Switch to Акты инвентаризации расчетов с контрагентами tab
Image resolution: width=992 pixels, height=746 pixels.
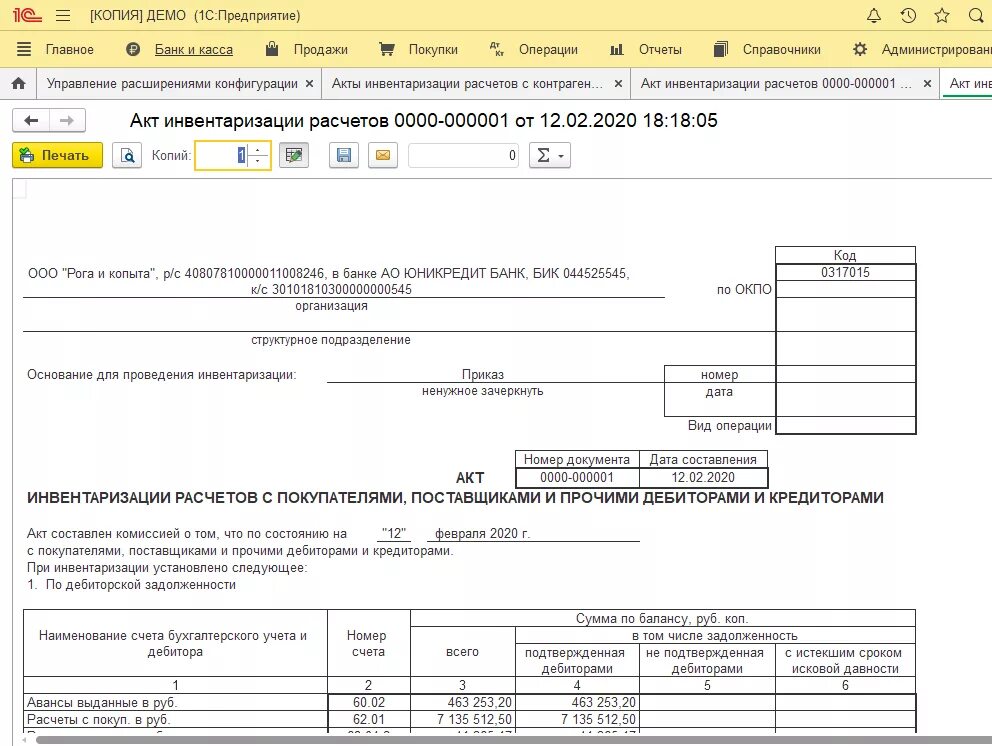coord(468,84)
